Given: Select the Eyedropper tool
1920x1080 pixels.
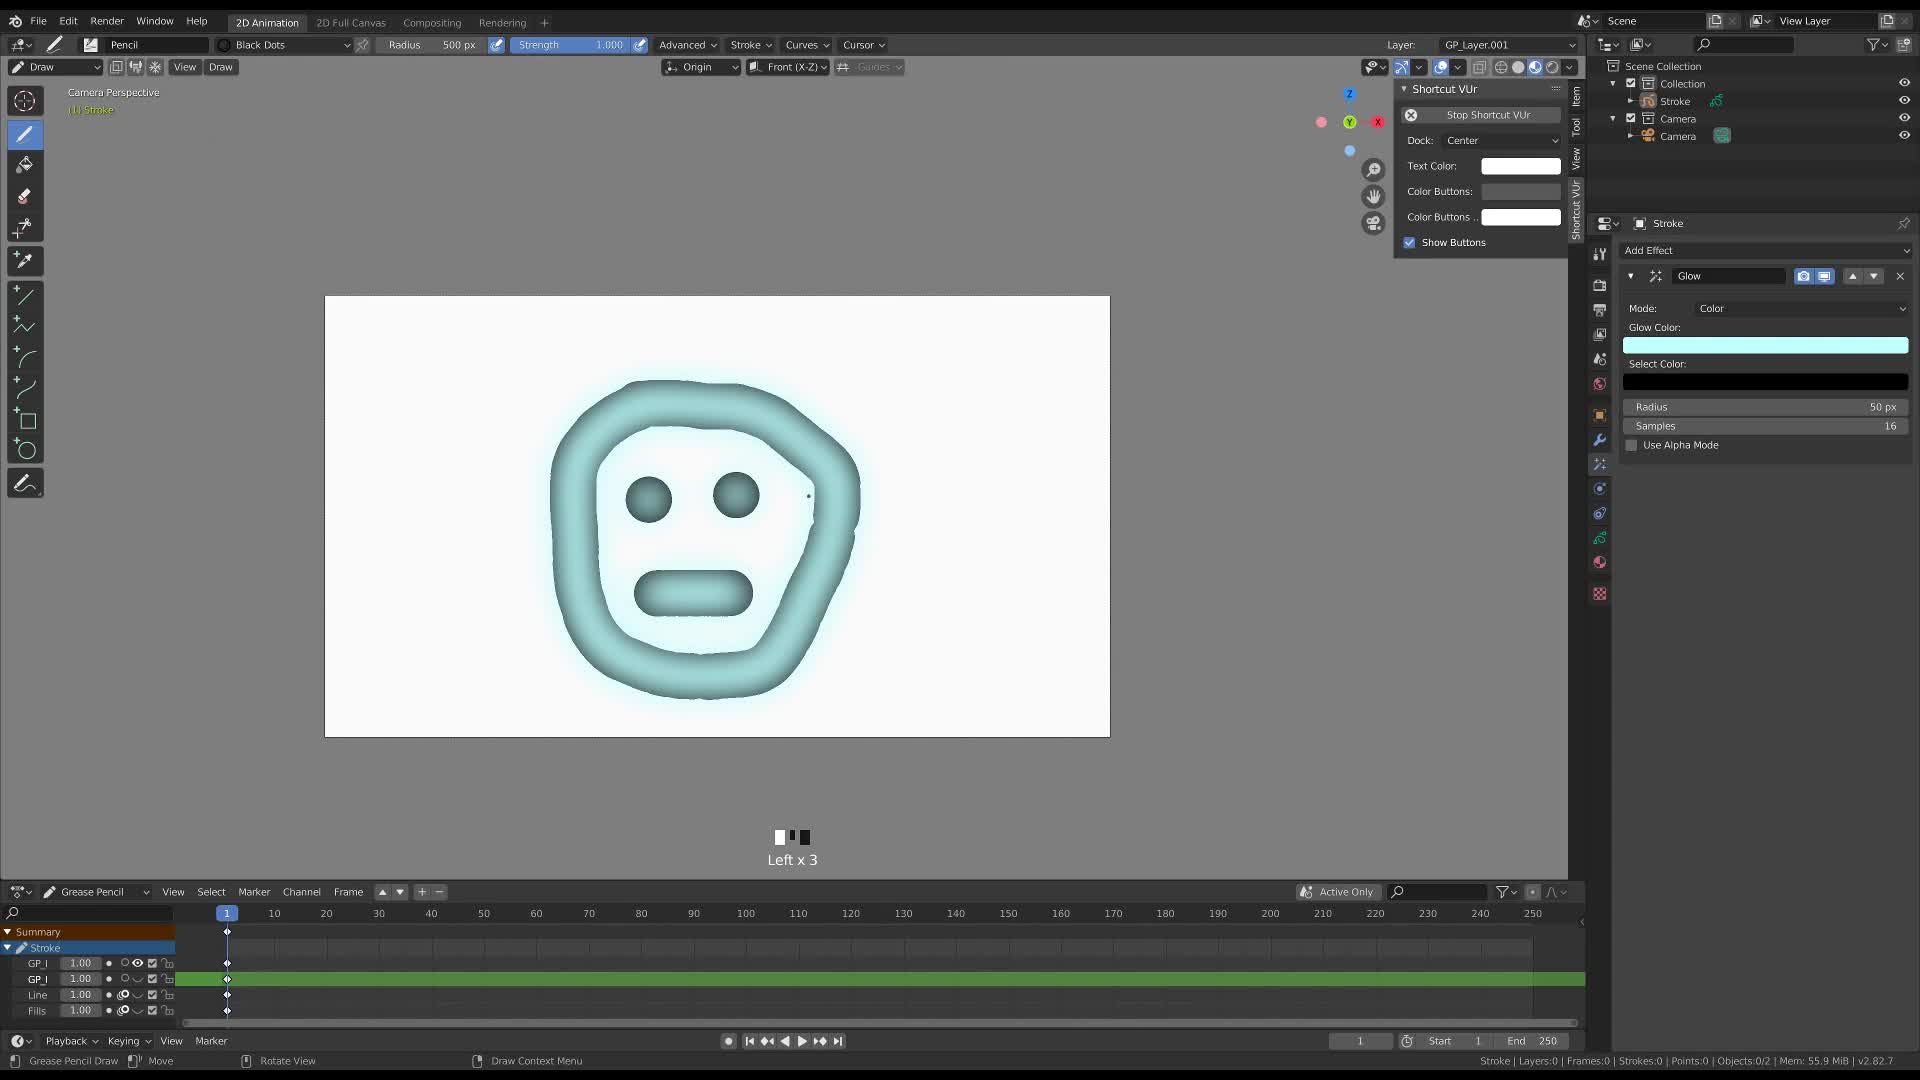Looking at the screenshot, I should click(25, 261).
